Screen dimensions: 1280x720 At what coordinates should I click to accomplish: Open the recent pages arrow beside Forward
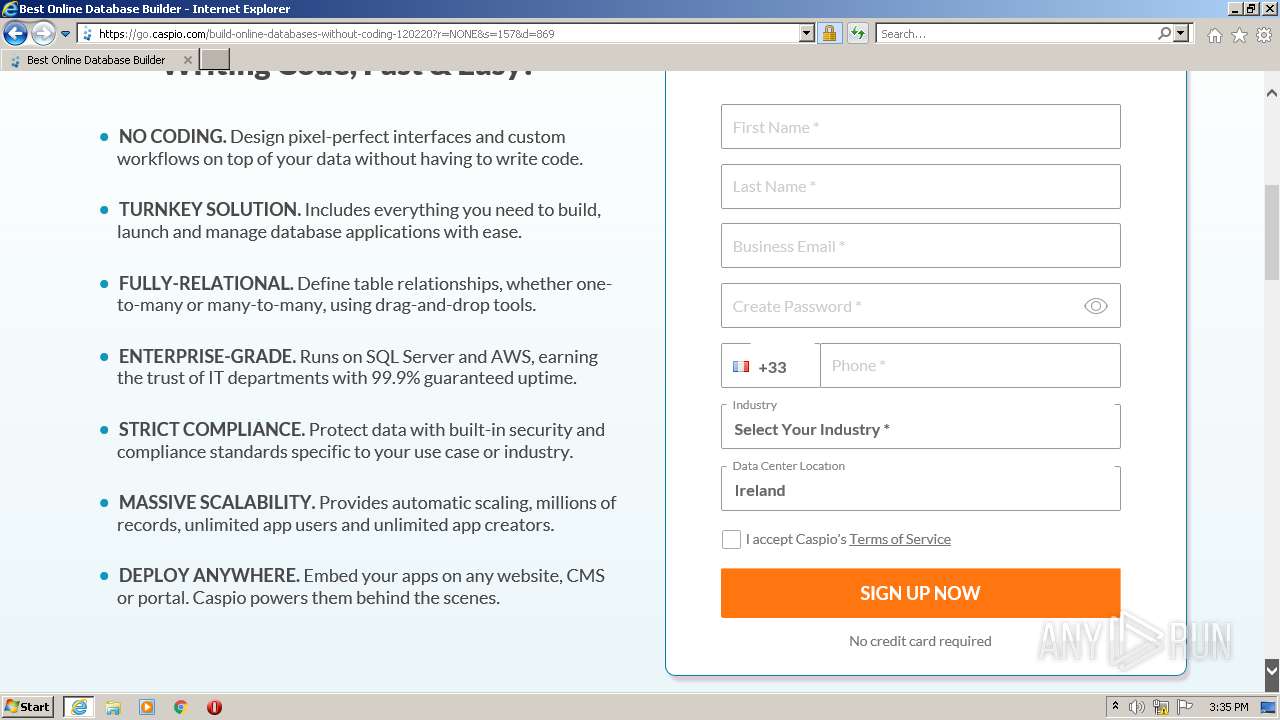click(x=66, y=34)
